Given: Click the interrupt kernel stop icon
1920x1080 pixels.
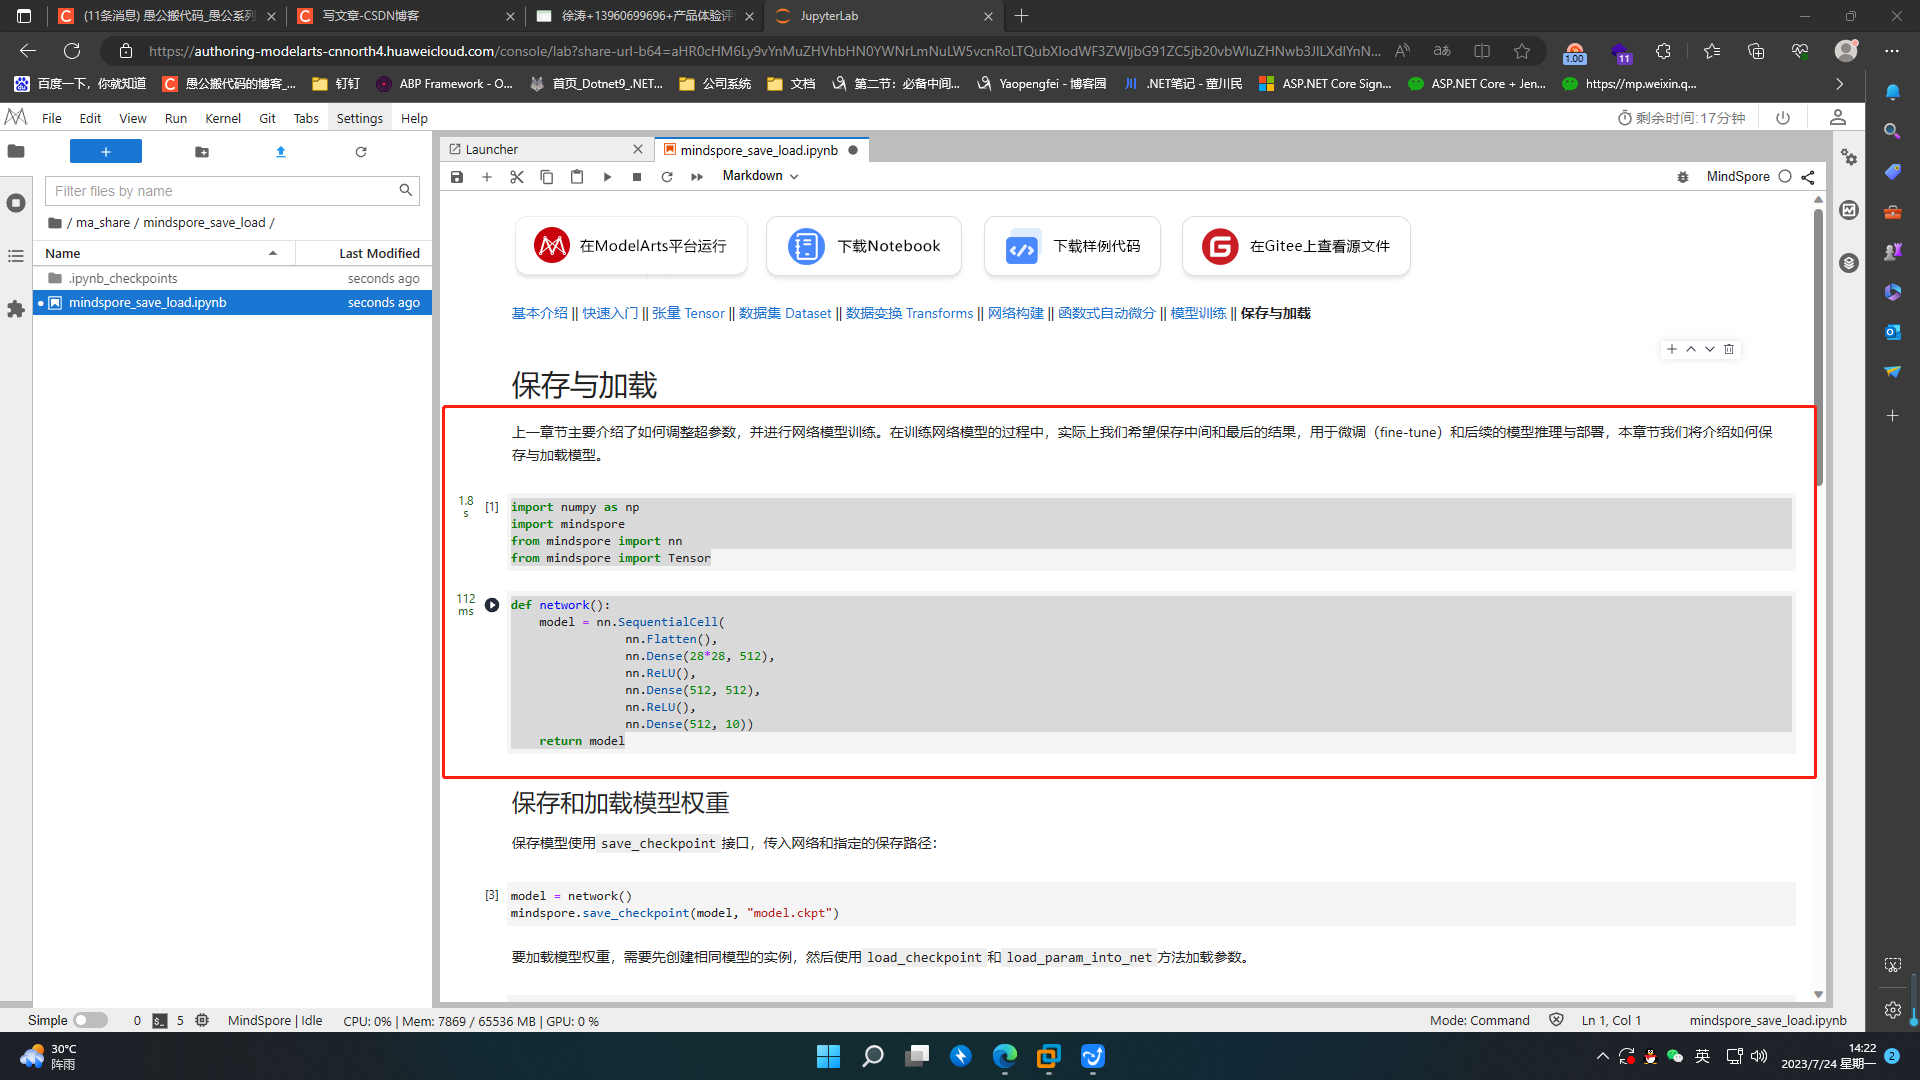Looking at the screenshot, I should (637, 175).
